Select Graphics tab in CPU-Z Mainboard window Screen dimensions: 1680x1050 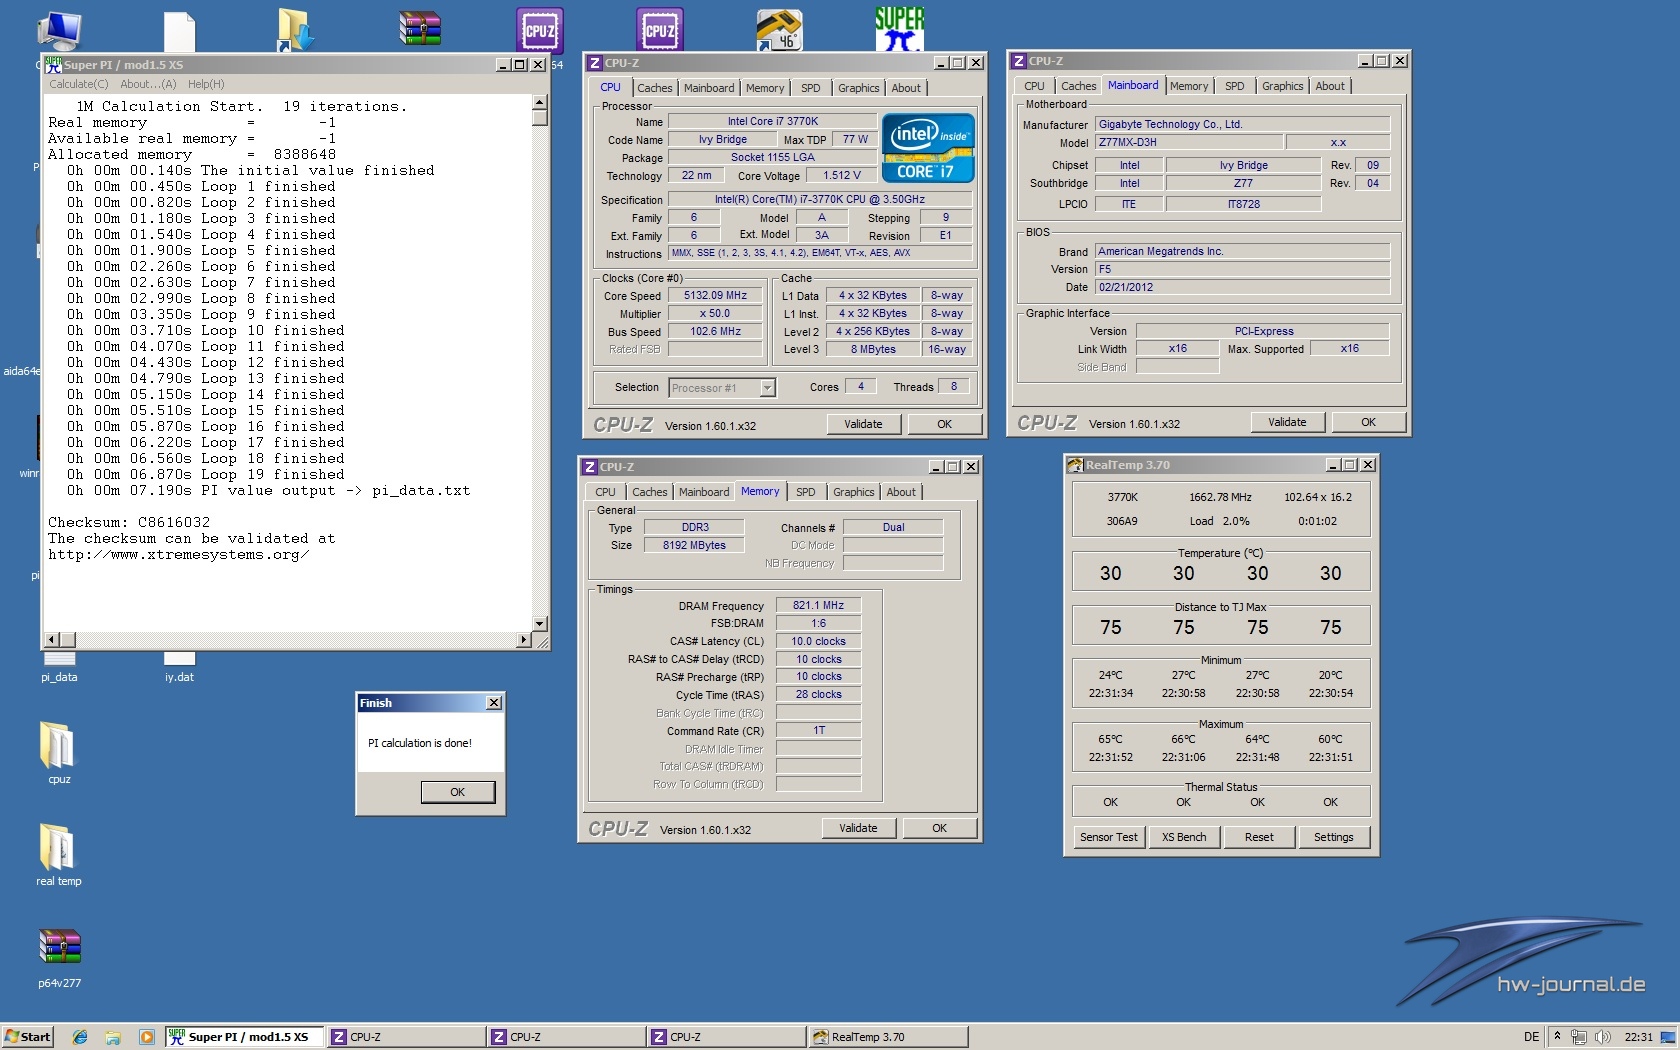[1282, 86]
